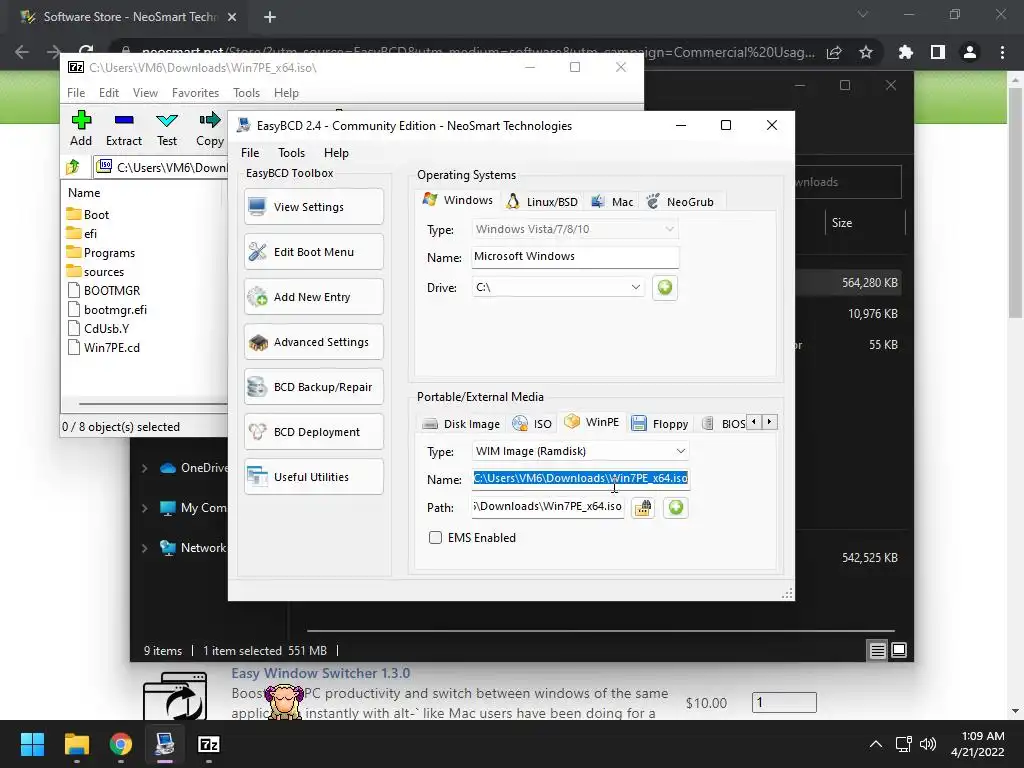Image resolution: width=1024 pixels, height=768 pixels.
Task: Click the 7-Zip Copy toolbar icon
Action: pos(210,129)
